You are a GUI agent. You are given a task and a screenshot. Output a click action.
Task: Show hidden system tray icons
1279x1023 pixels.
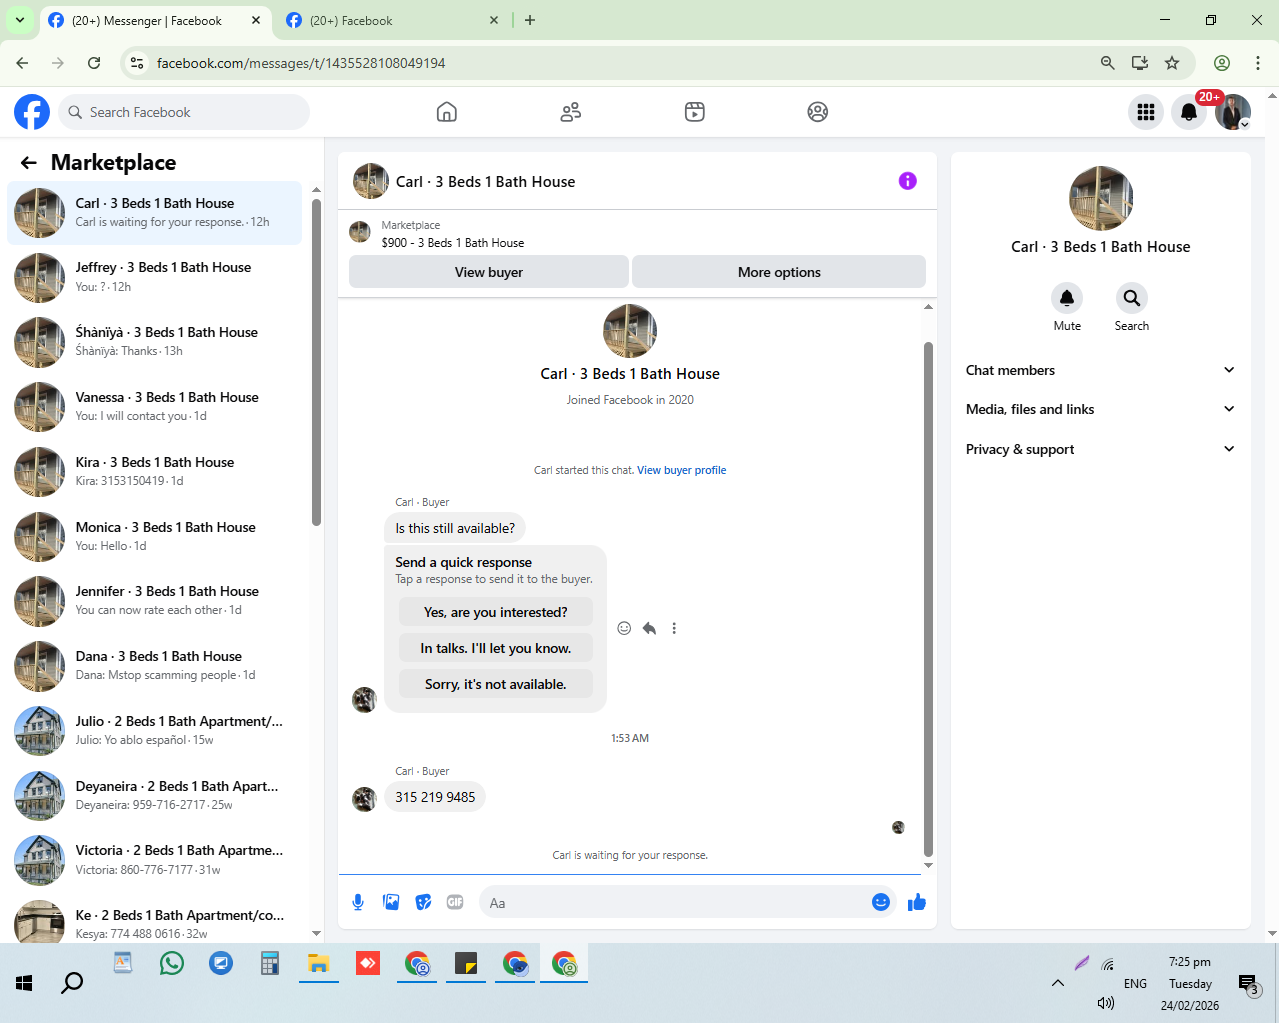(1057, 983)
